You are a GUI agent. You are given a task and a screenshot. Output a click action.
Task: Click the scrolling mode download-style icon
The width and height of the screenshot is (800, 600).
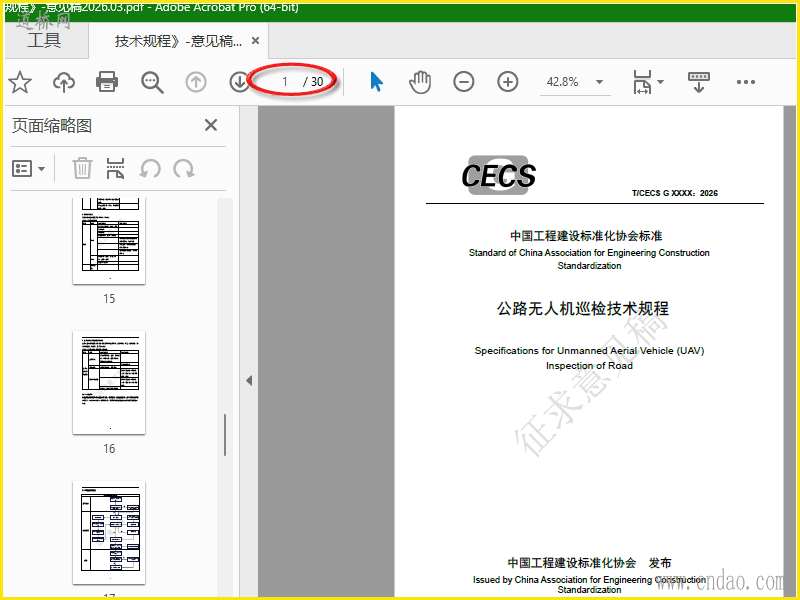point(699,82)
